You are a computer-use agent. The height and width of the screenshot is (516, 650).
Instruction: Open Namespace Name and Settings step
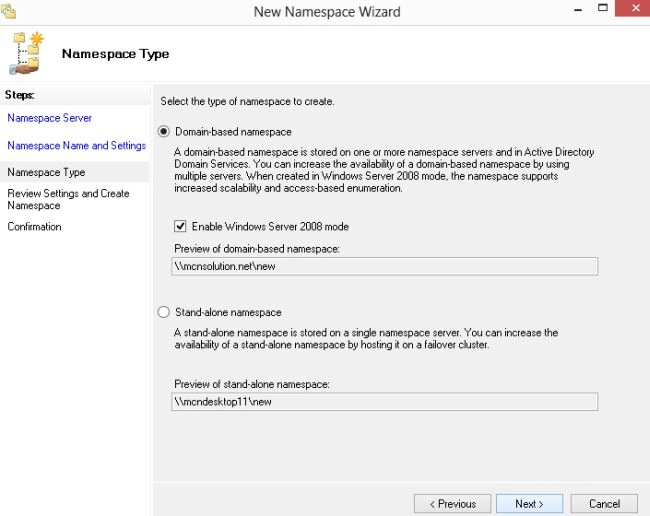pos(77,145)
